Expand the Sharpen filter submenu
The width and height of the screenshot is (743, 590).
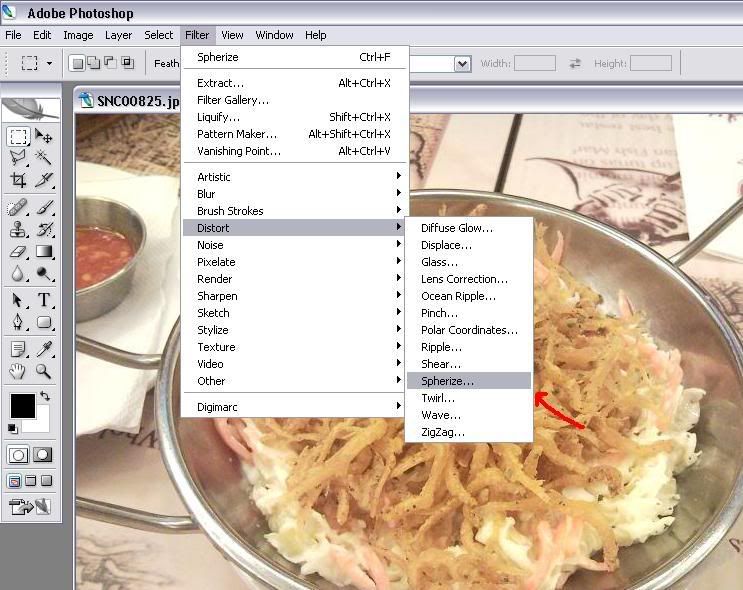click(295, 296)
